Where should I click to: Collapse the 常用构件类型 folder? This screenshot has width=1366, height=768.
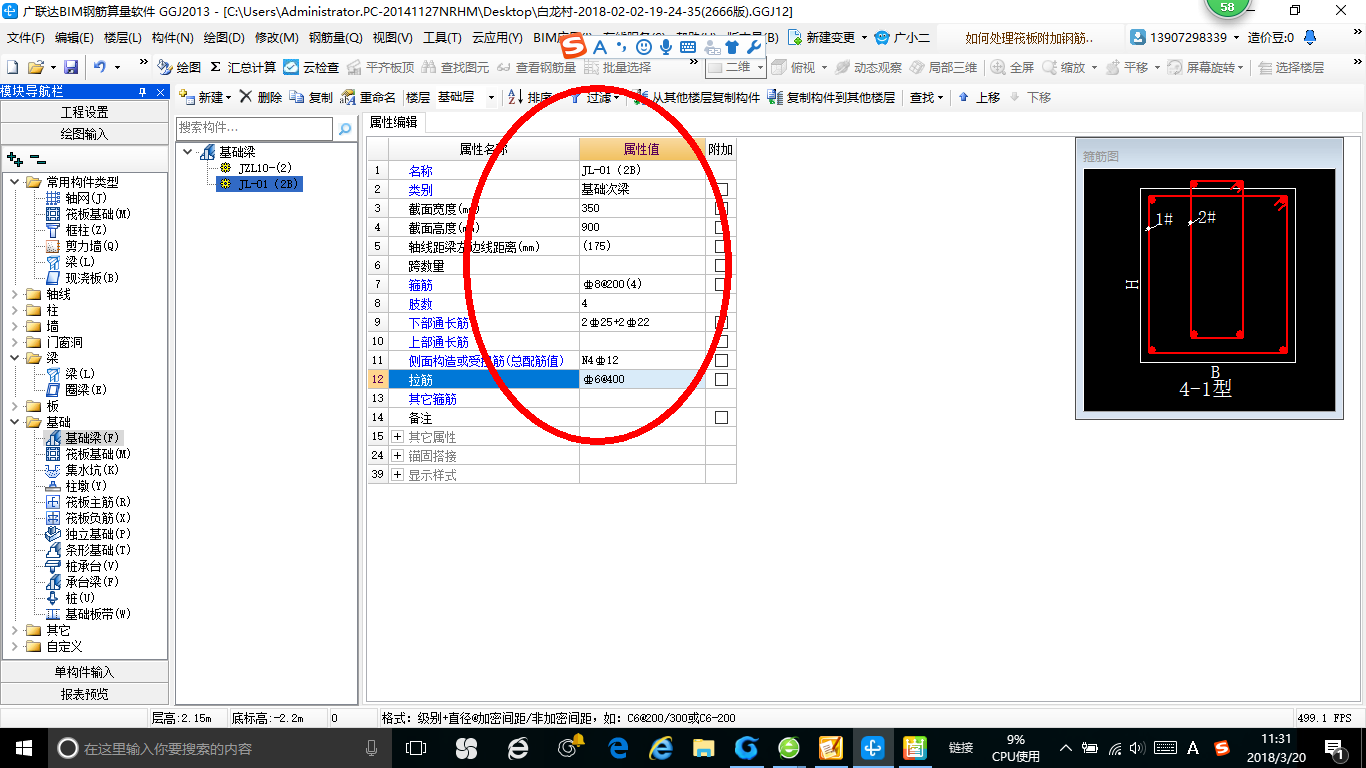(15, 182)
